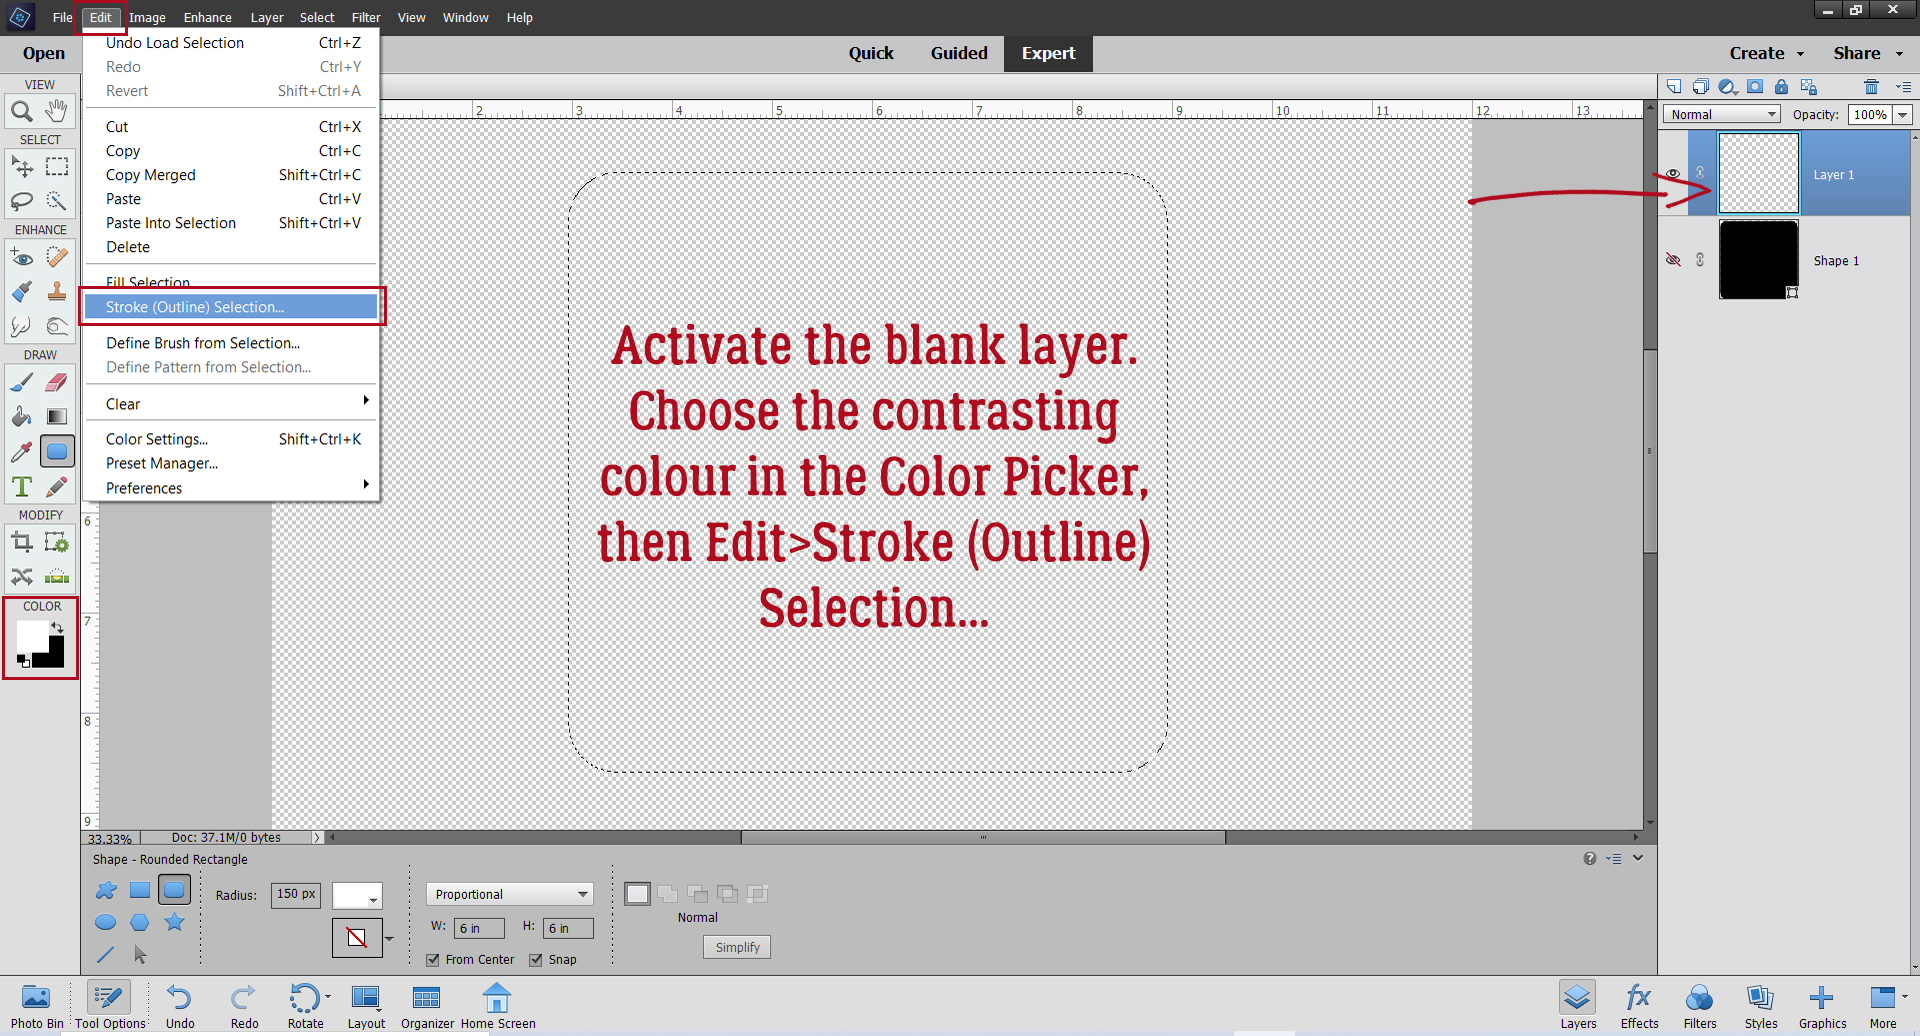Open the Organizer
The width and height of the screenshot is (1923, 1036).
click(x=427, y=1005)
